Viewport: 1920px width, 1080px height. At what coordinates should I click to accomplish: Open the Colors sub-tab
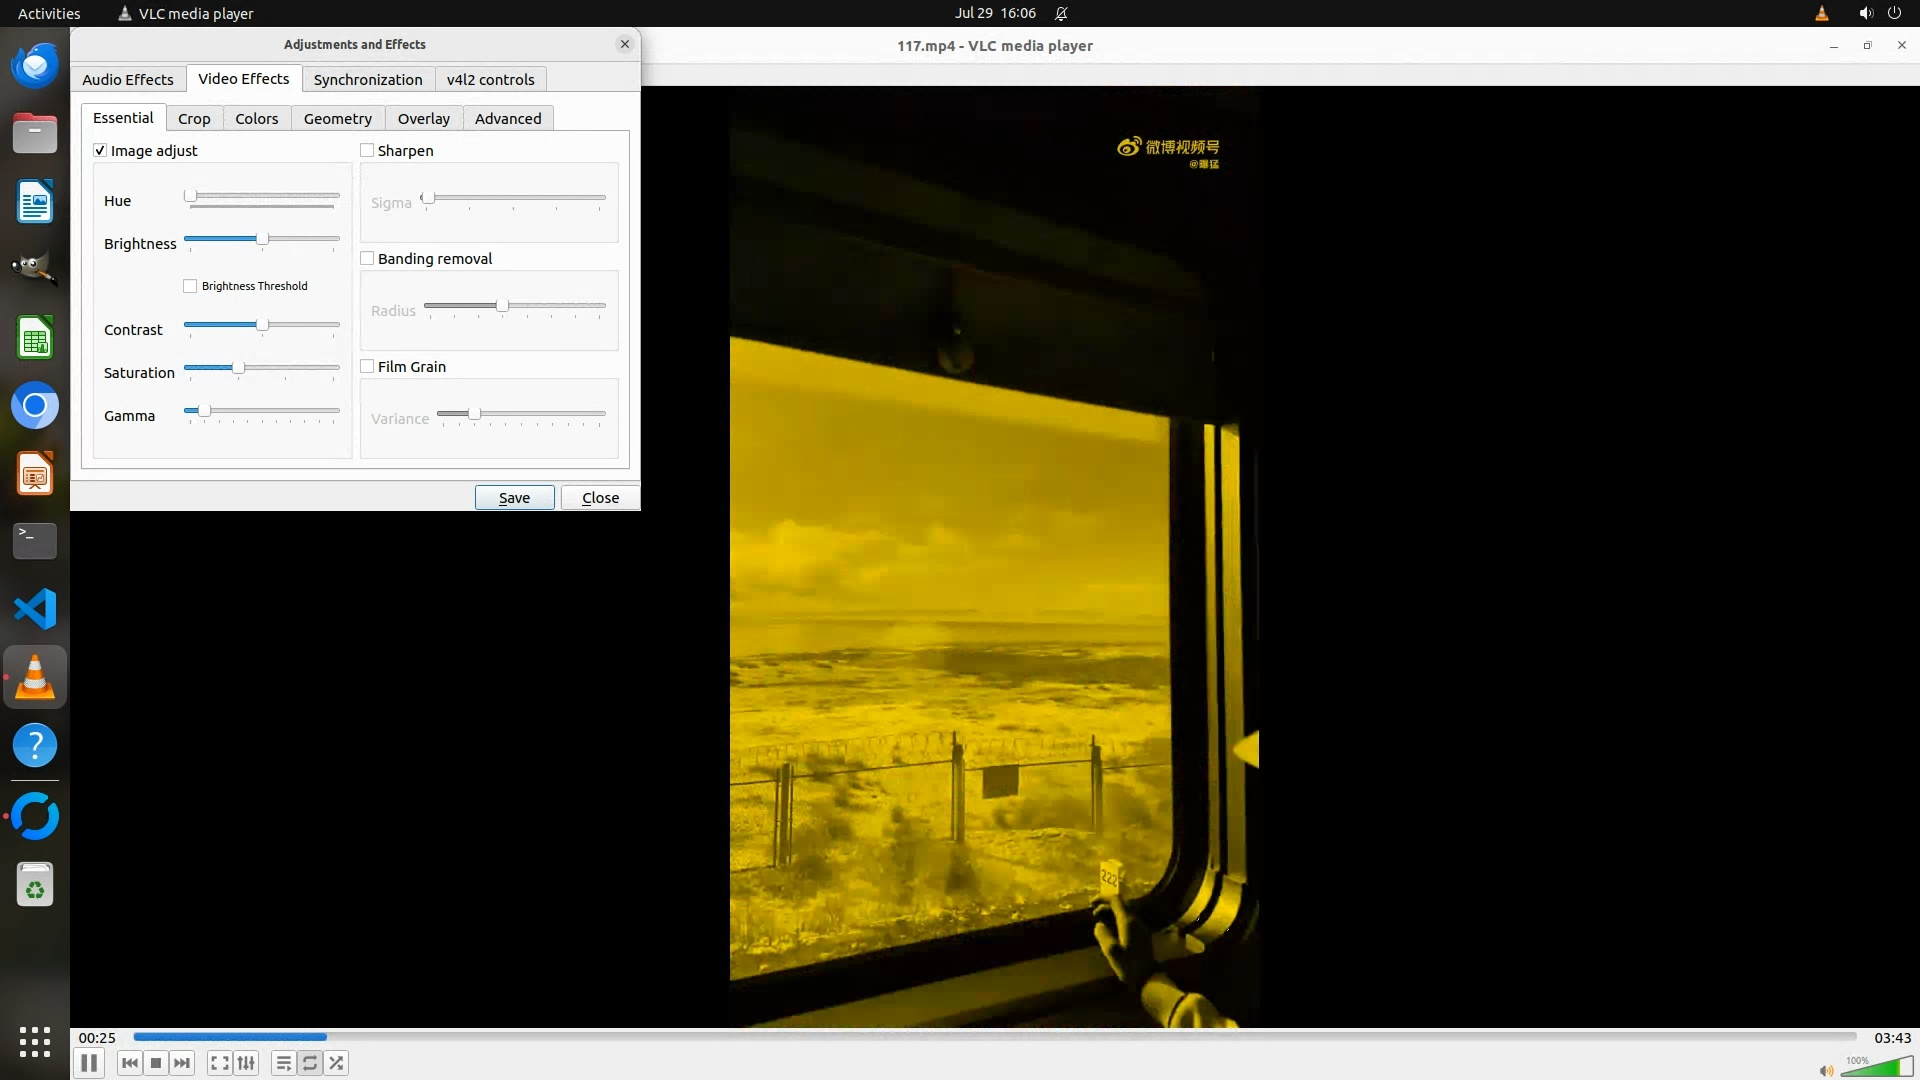click(256, 119)
